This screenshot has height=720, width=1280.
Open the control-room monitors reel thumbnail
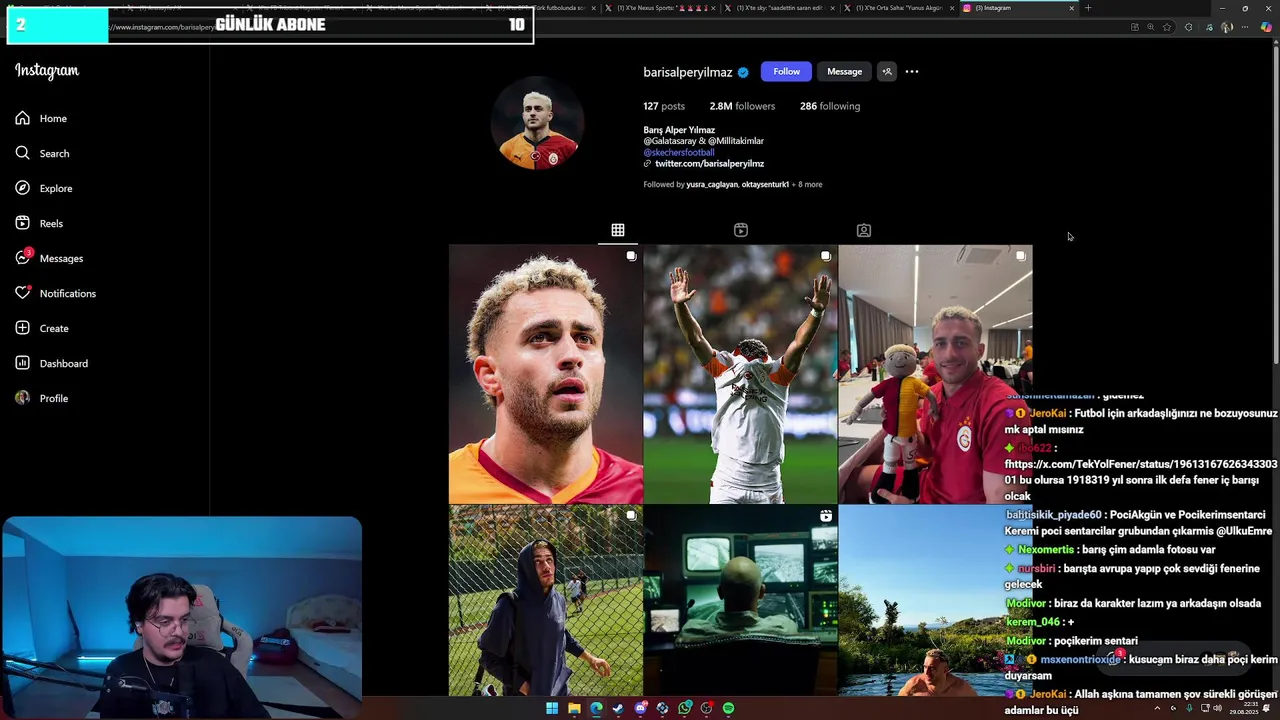click(x=740, y=600)
